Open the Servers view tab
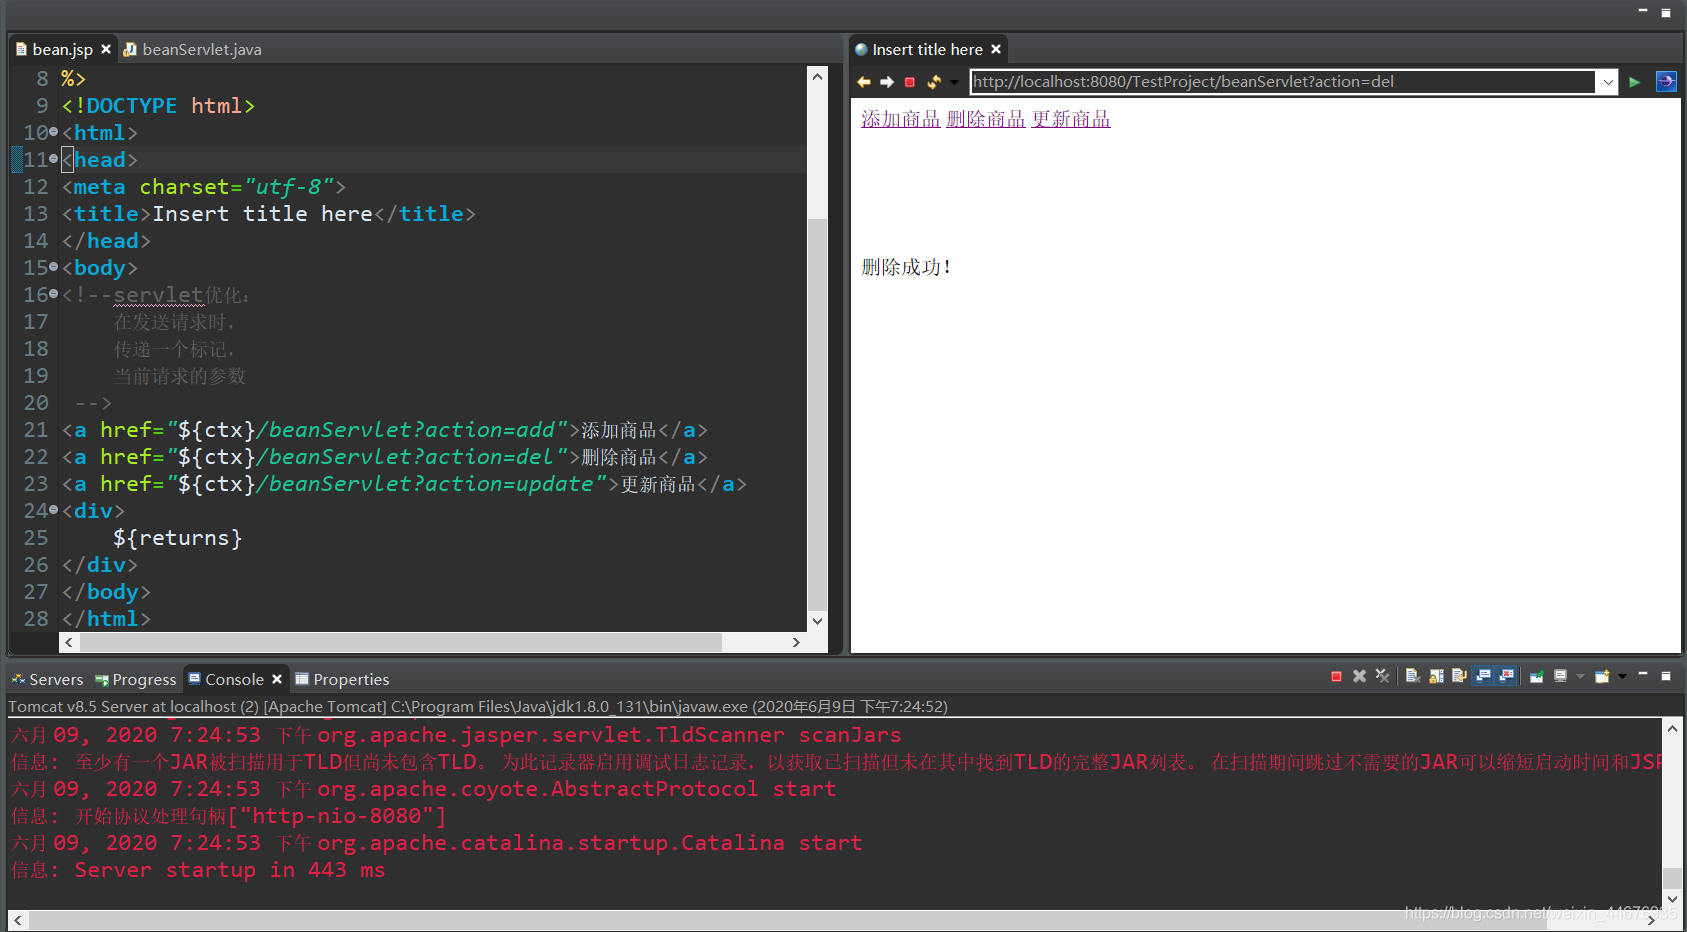This screenshot has width=1687, height=932. coord(47,679)
